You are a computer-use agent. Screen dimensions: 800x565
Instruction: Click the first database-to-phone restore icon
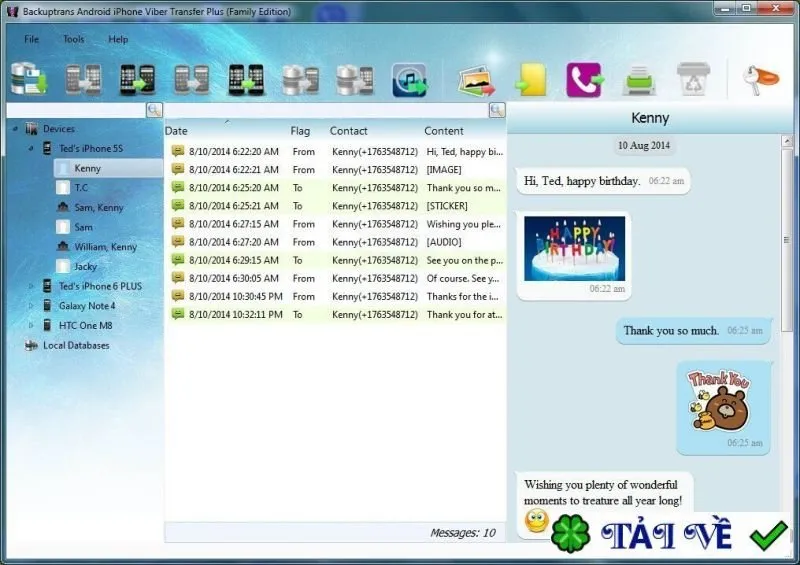pos(301,80)
